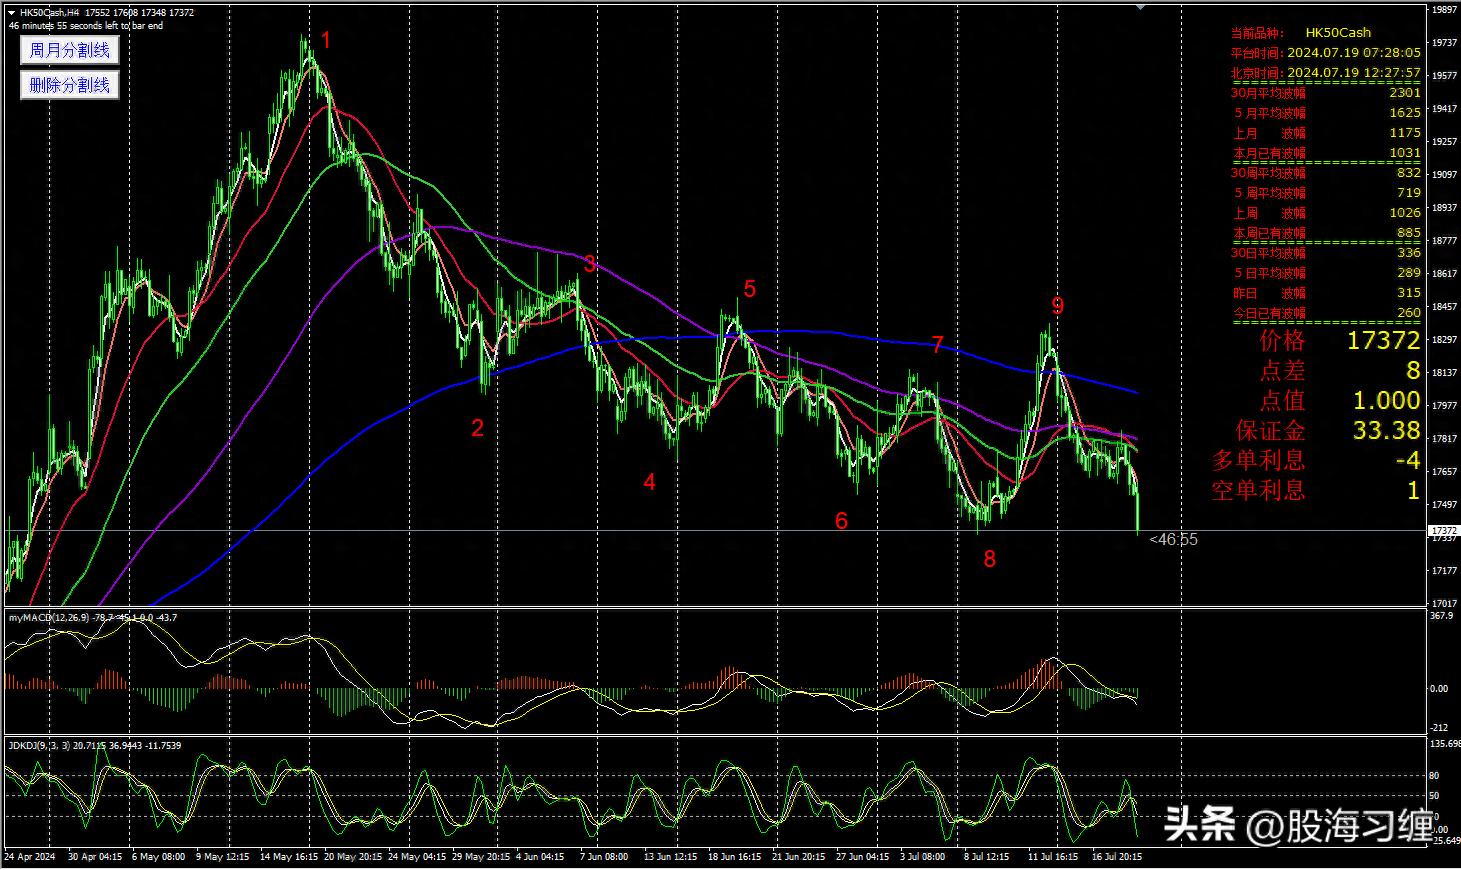Viewport: 1461px width, 870px height.
Task: Click the 多单利息 value -4
Action: (1408, 460)
